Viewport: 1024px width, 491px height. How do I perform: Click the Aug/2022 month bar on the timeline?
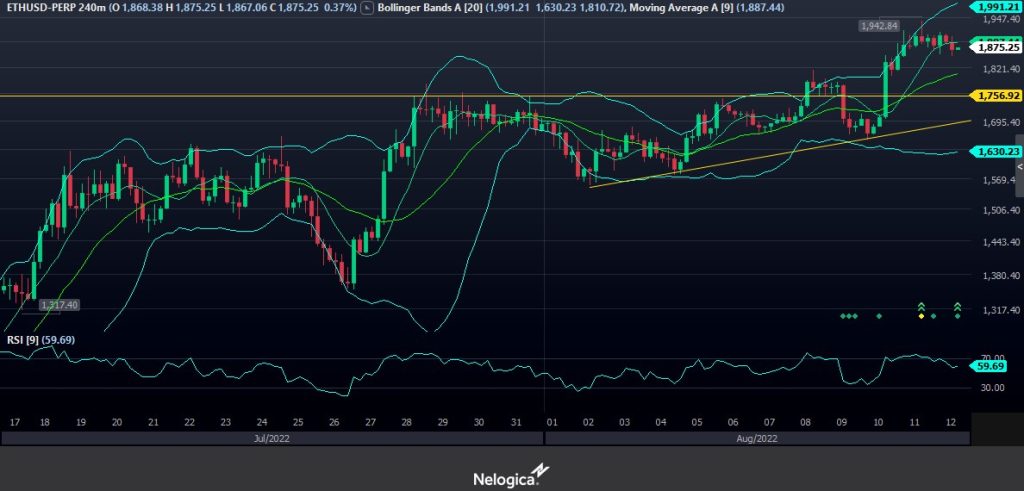pyautogui.click(x=757, y=438)
